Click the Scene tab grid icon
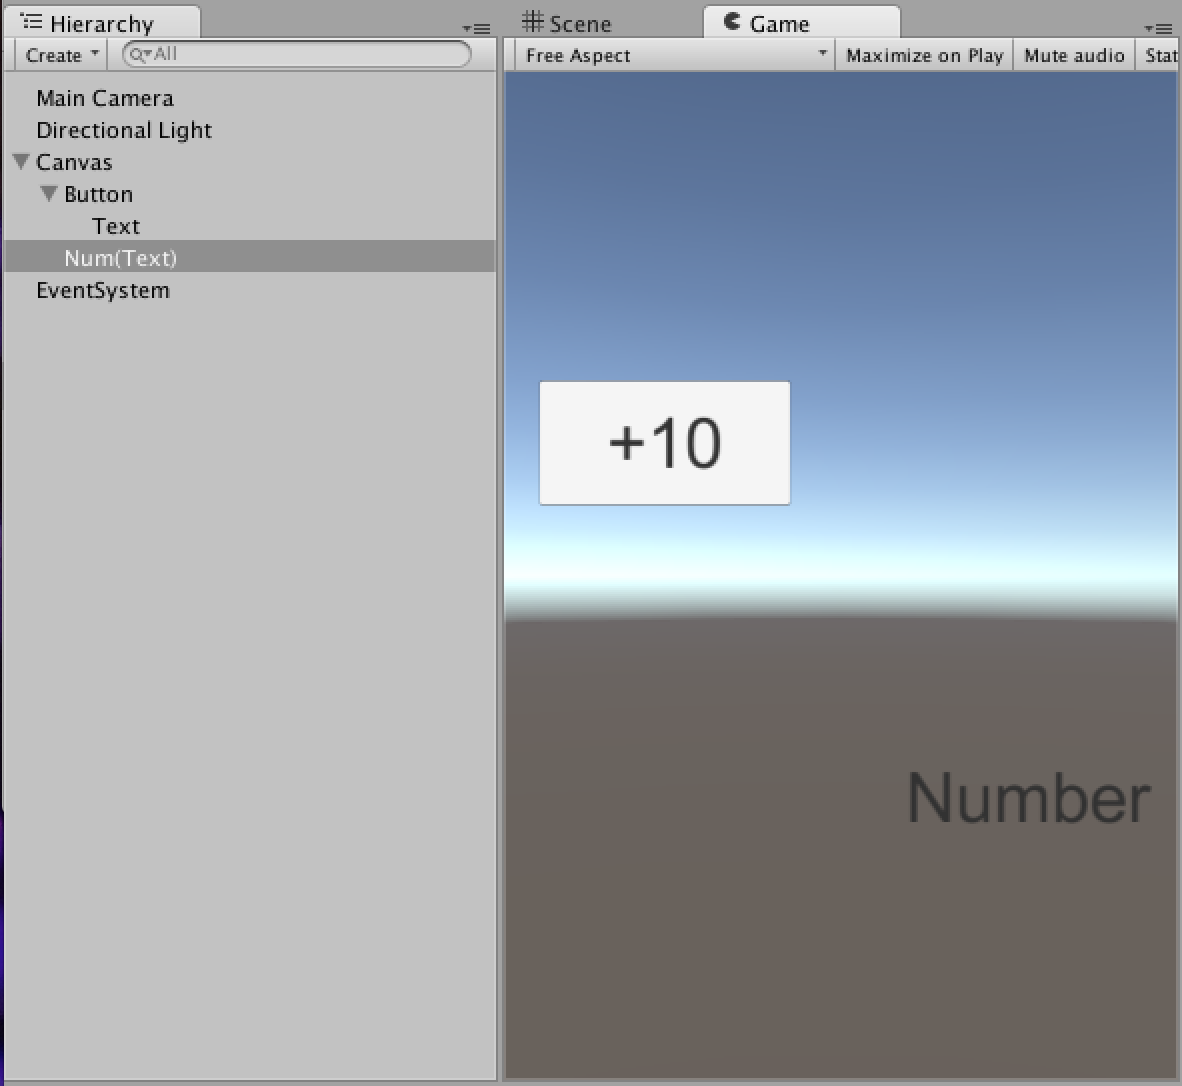Image resolution: width=1182 pixels, height=1086 pixels. point(533,21)
